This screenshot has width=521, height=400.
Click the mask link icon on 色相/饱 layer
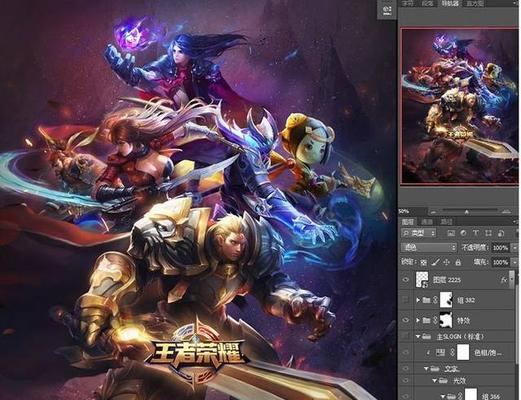click(x=452, y=352)
